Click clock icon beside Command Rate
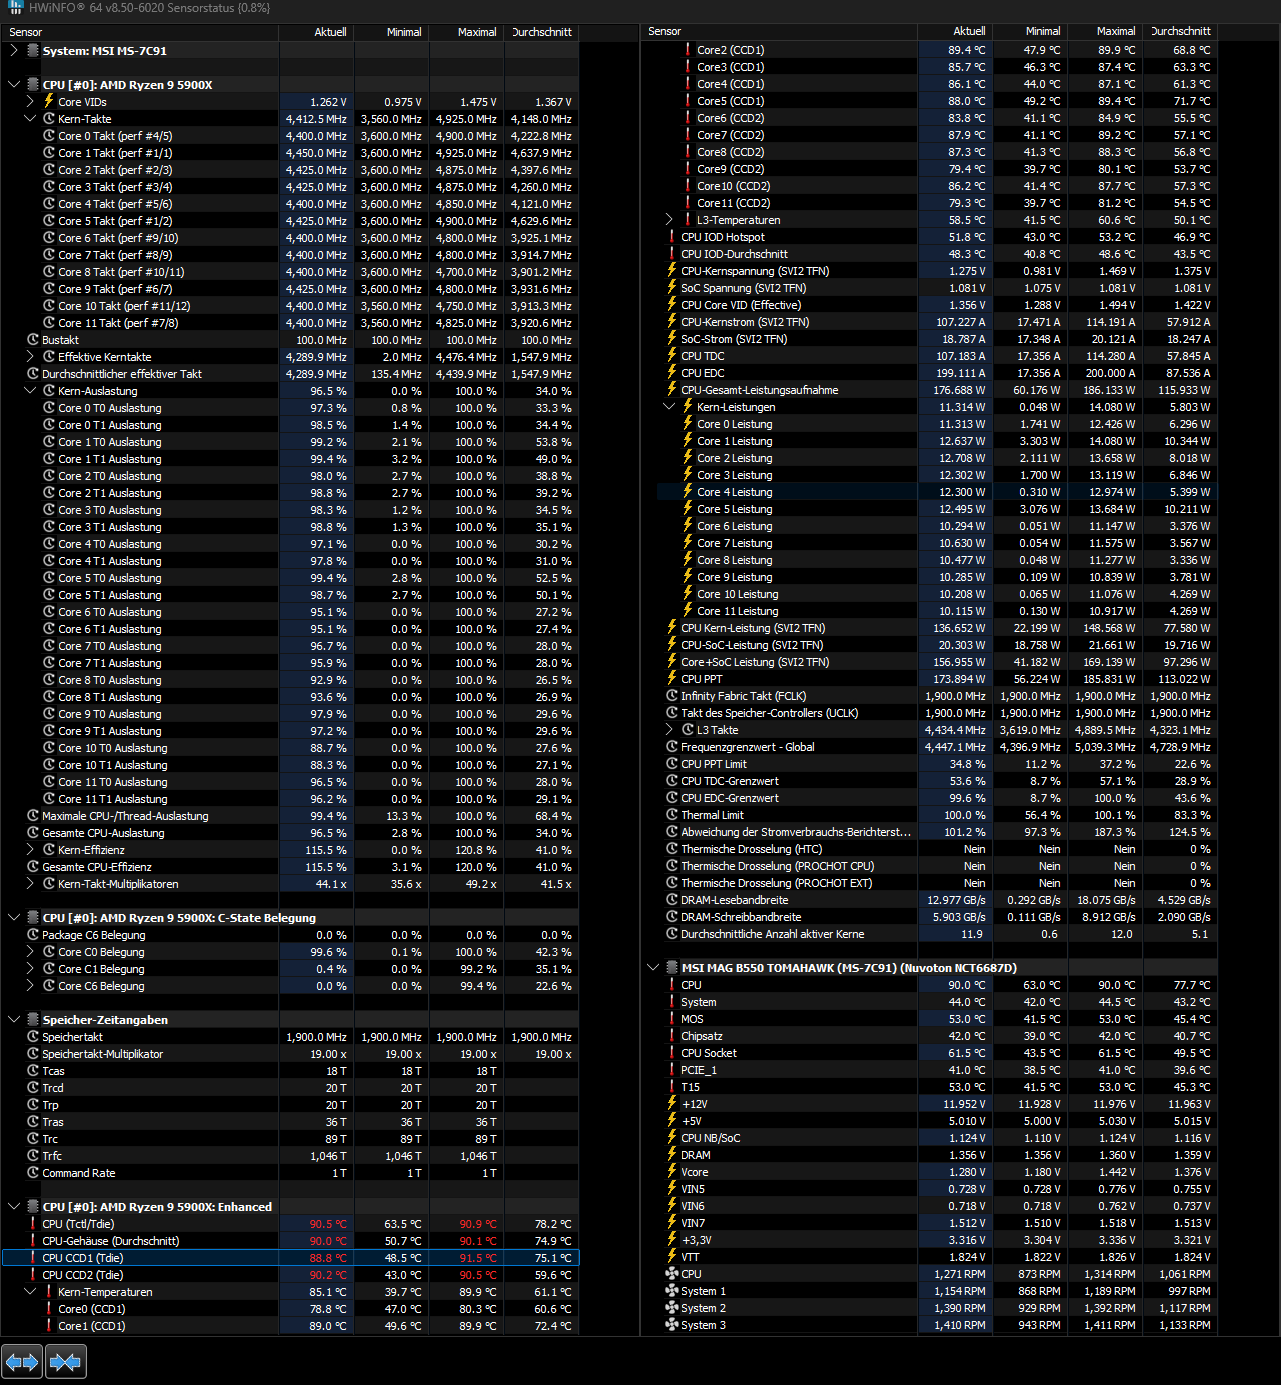1281x1385 pixels. coord(33,1173)
